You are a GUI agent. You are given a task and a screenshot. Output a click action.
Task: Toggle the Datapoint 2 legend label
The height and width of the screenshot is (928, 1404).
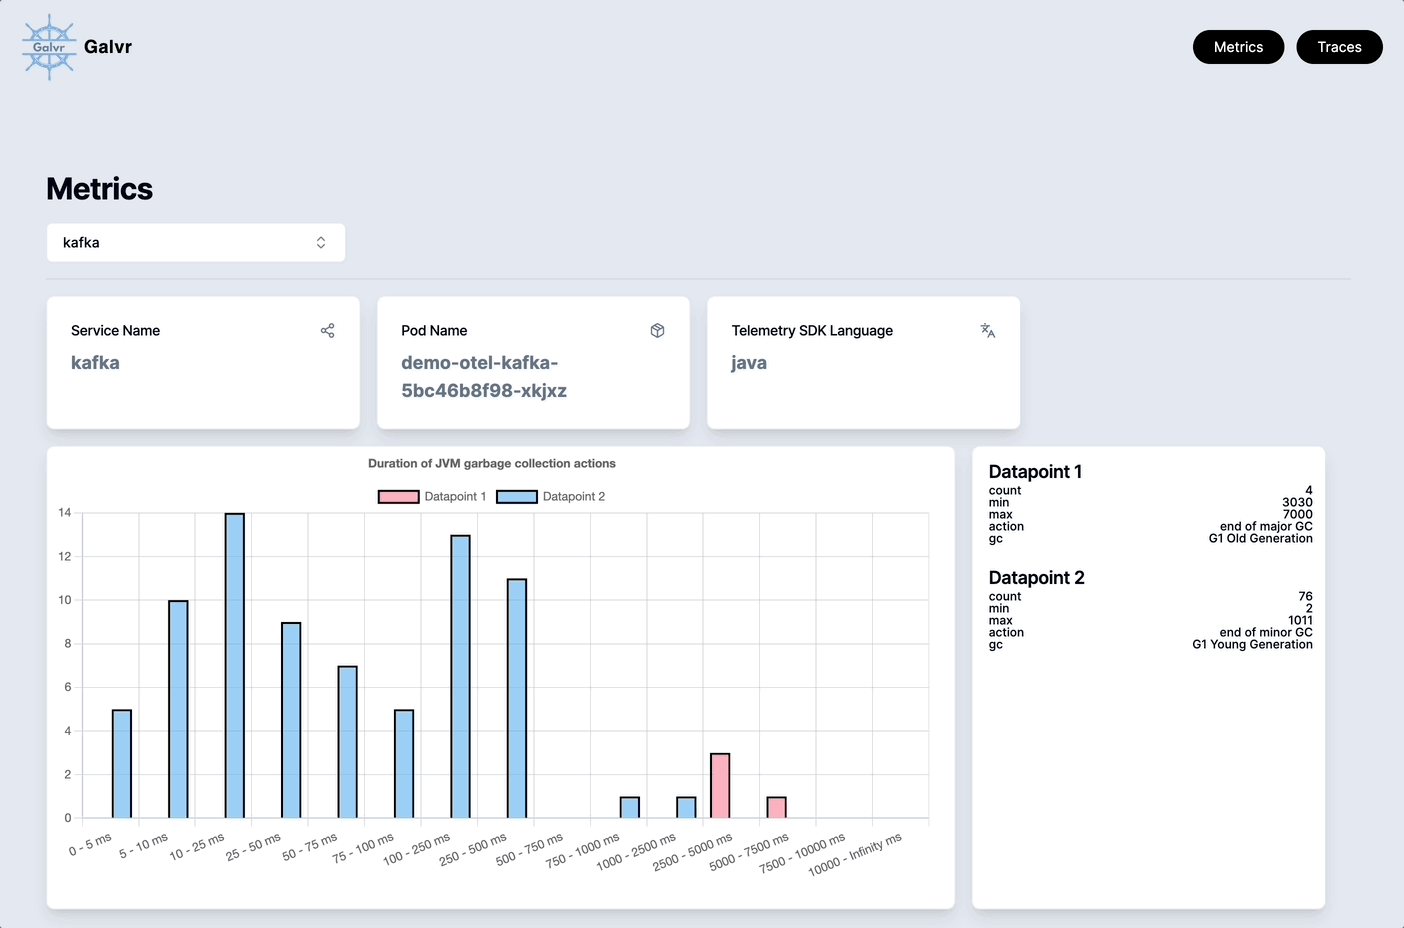coord(574,497)
